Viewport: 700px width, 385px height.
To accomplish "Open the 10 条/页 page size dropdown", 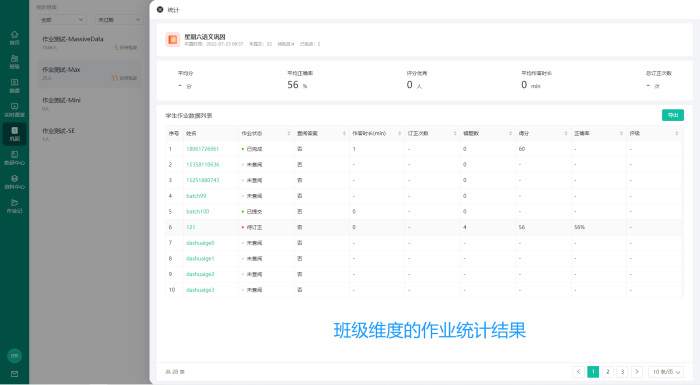I will [x=666, y=372].
